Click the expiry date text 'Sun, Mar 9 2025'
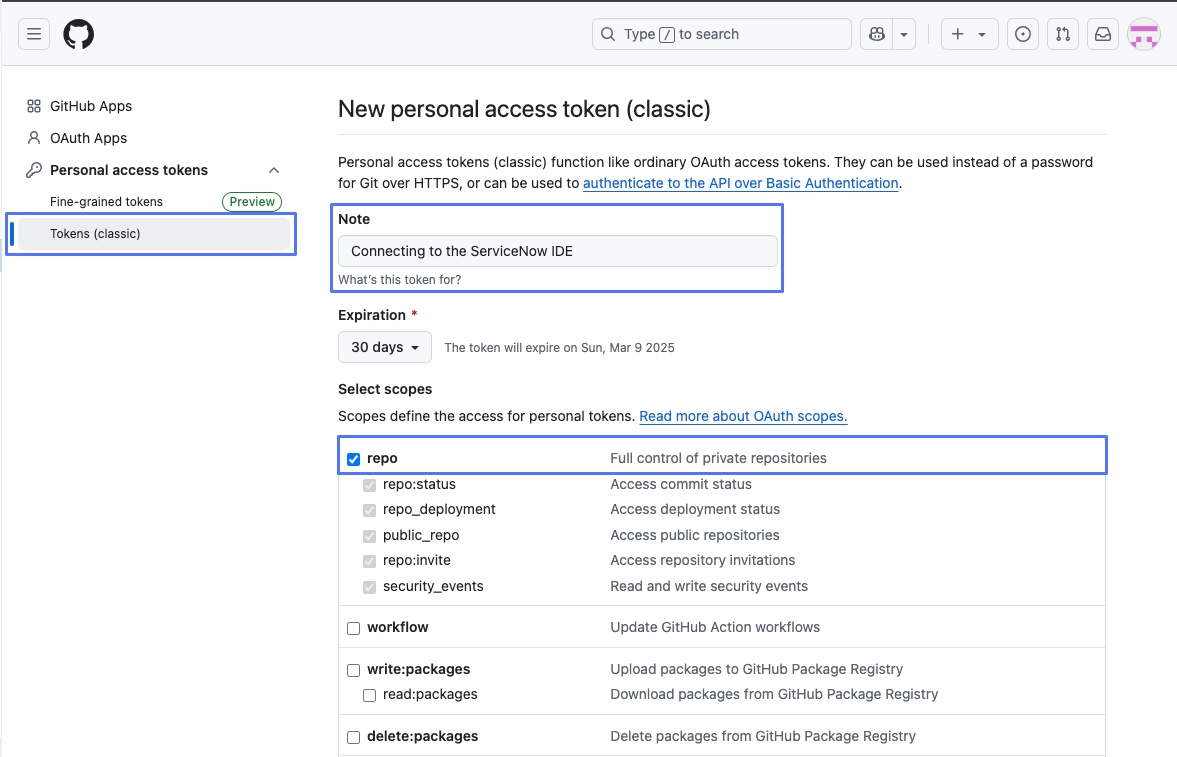Screen dimensions: 1177x757 point(628,348)
